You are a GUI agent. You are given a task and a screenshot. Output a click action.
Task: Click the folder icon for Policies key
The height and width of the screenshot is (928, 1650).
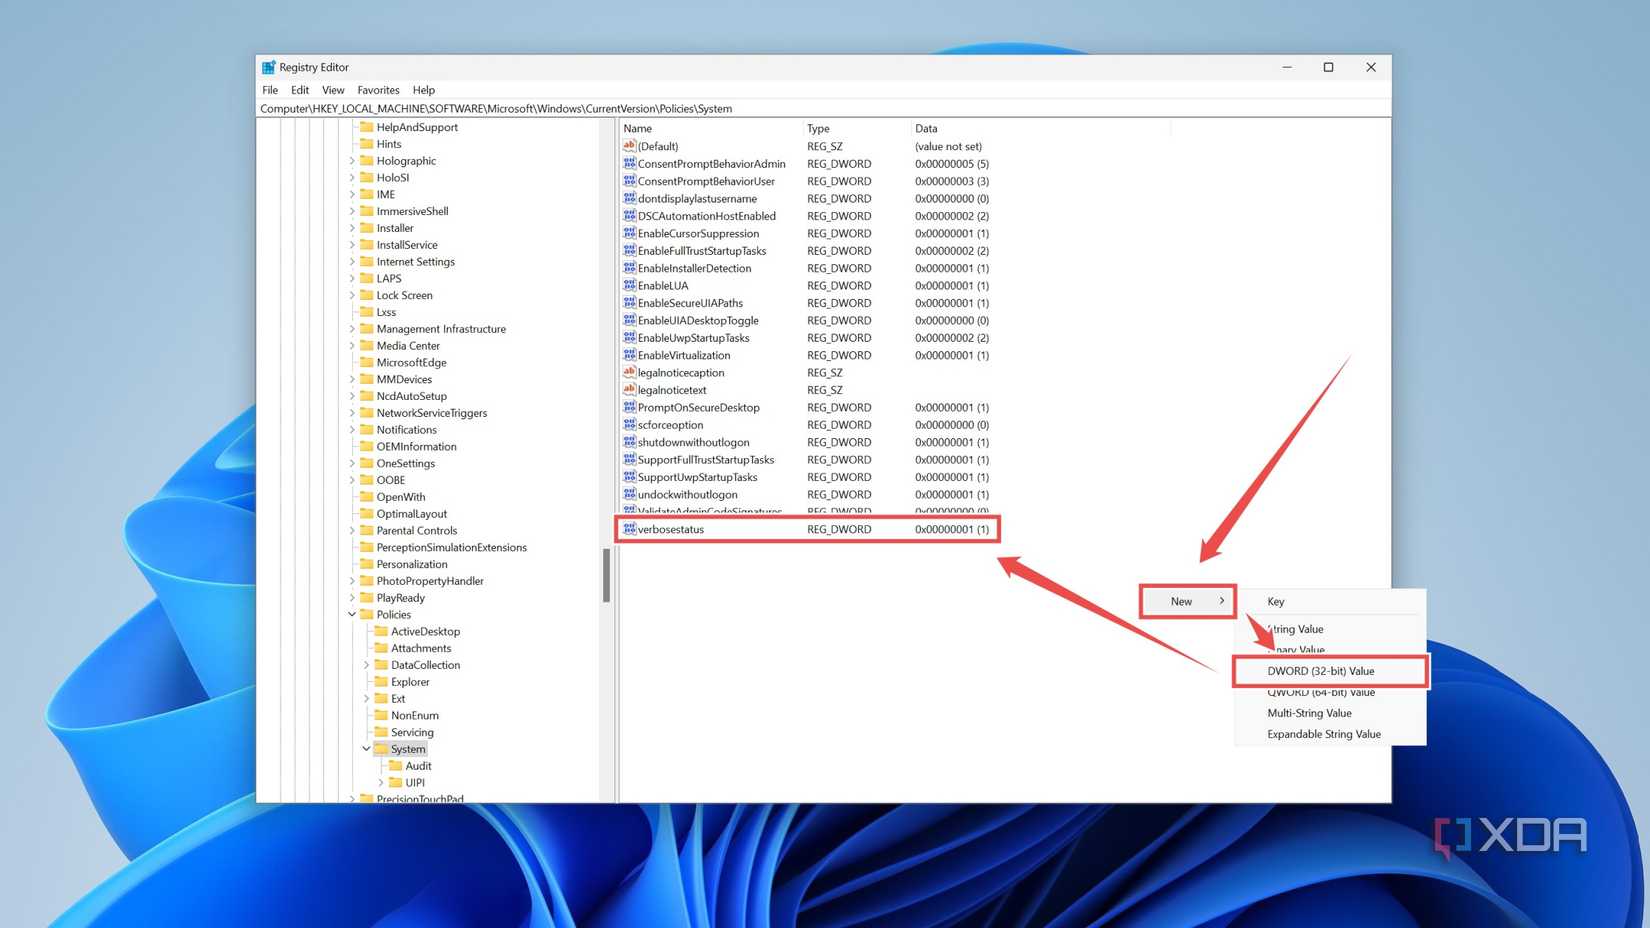pyautogui.click(x=367, y=614)
